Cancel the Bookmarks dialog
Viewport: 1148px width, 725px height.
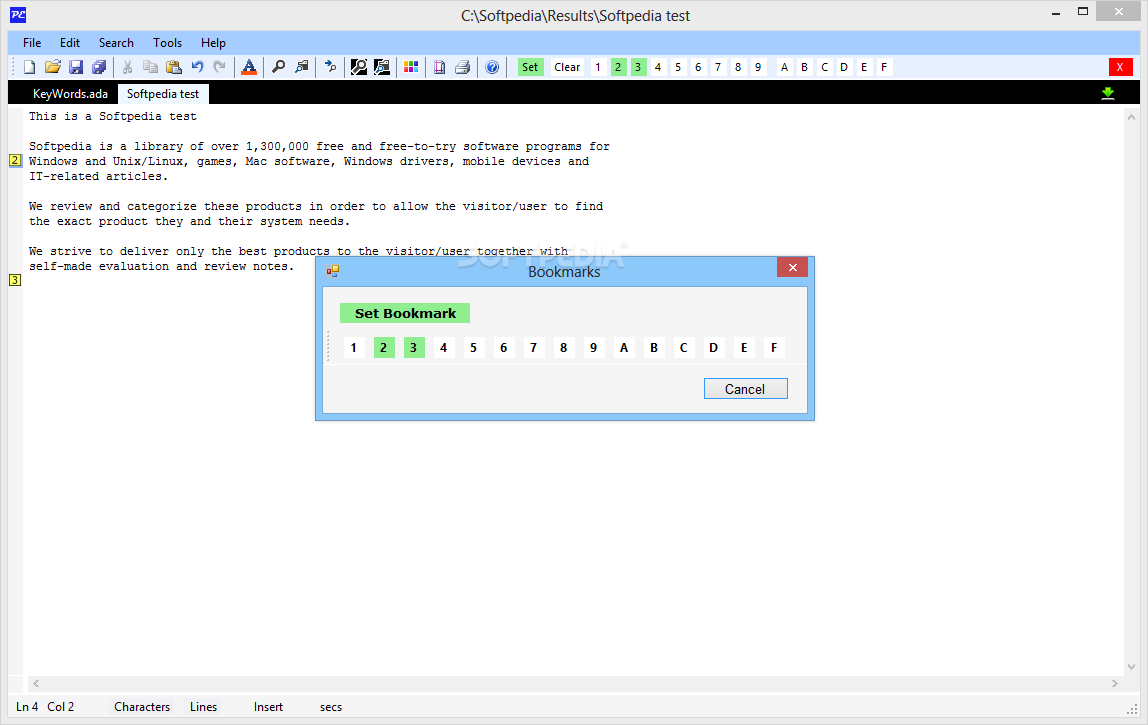coord(745,389)
